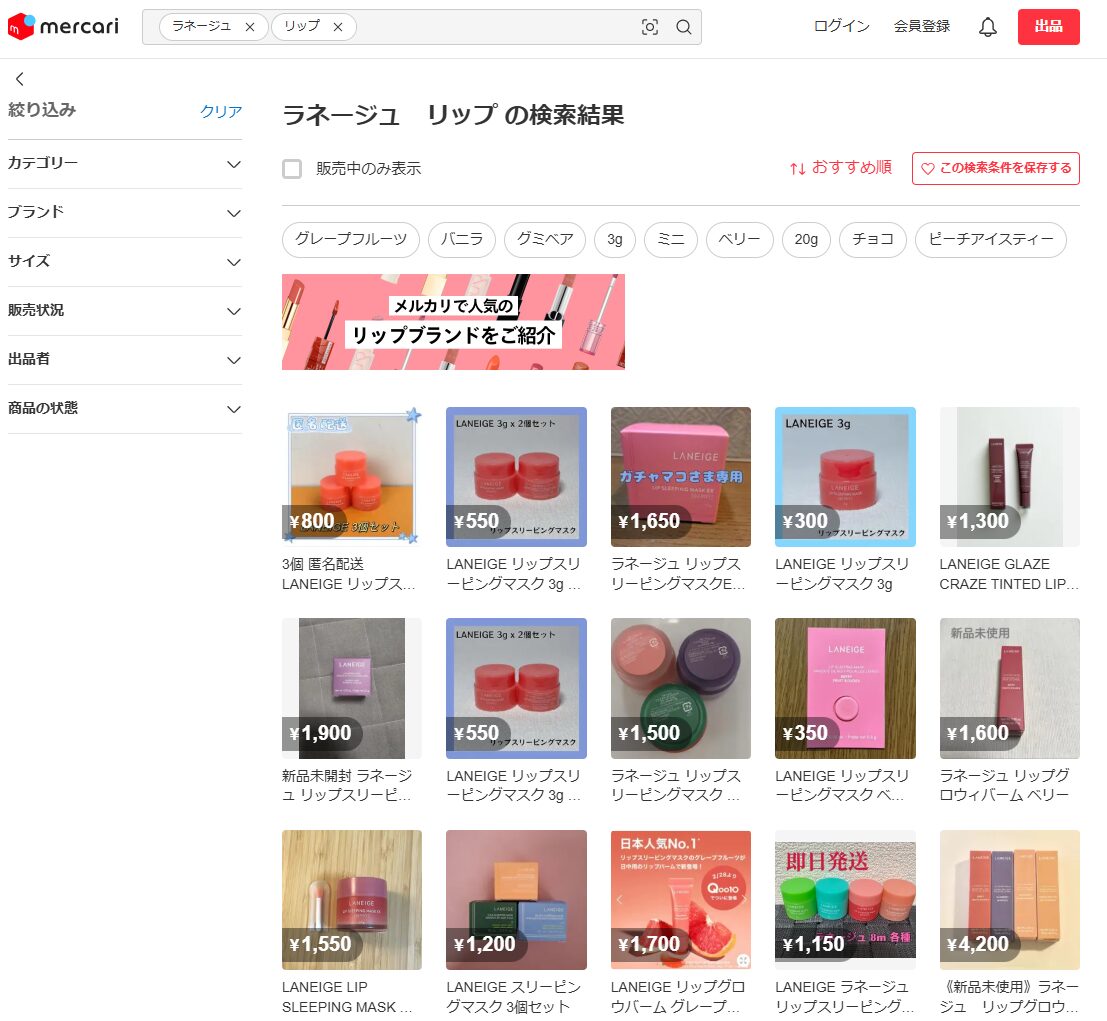Open the ¥1,600 新品未使用 item
Viewport: 1107px width, 1021px height.
point(1010,688)
